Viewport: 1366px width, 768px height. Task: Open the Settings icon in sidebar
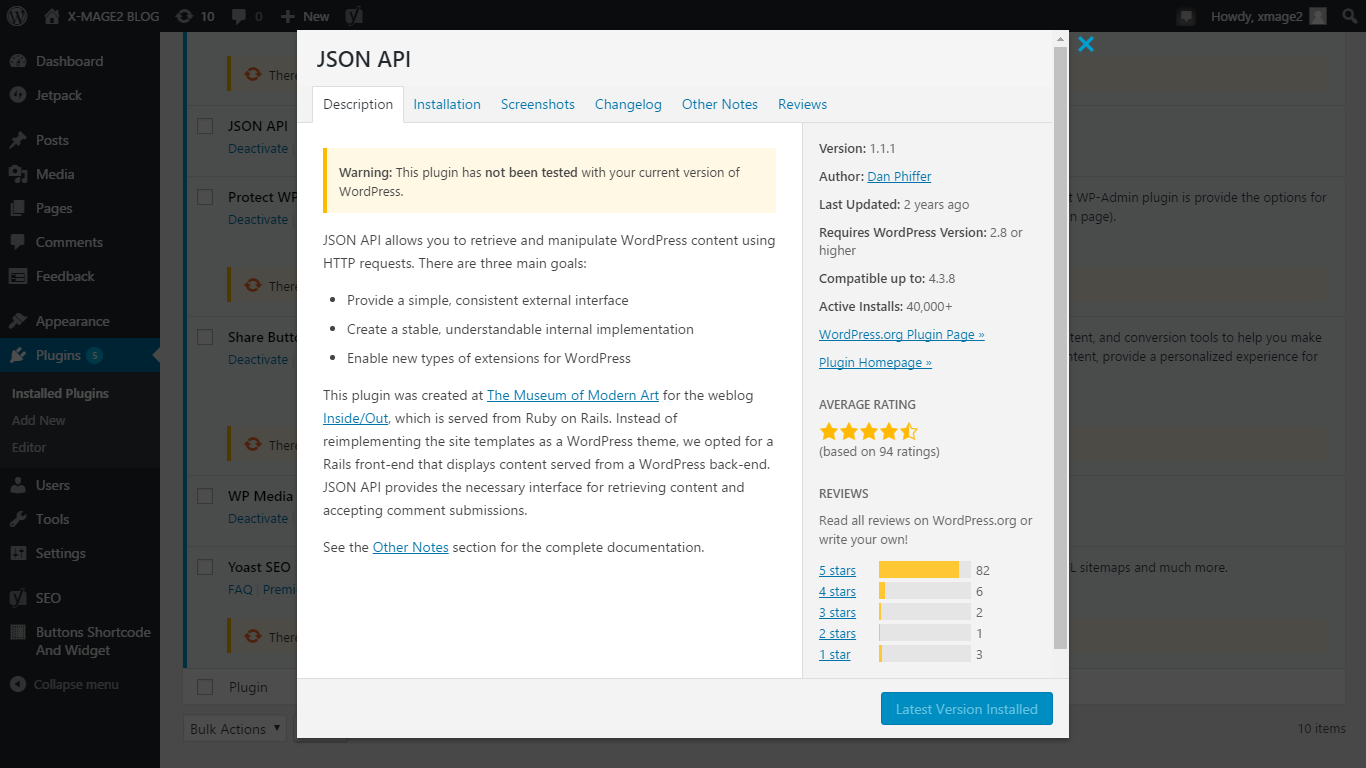coord(18,553)
